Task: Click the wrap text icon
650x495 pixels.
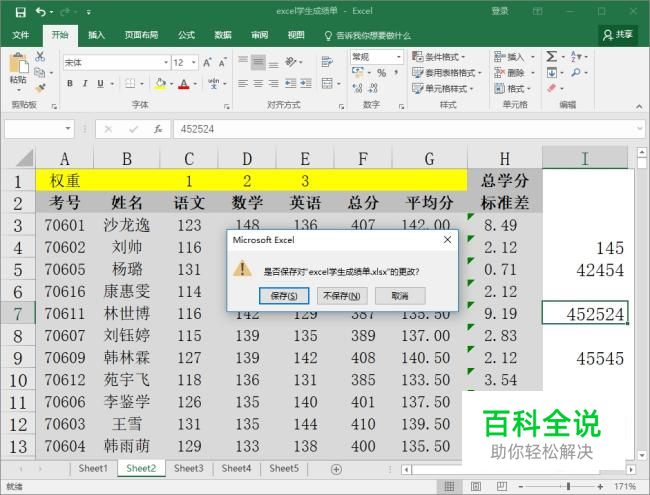Action: 327,62
